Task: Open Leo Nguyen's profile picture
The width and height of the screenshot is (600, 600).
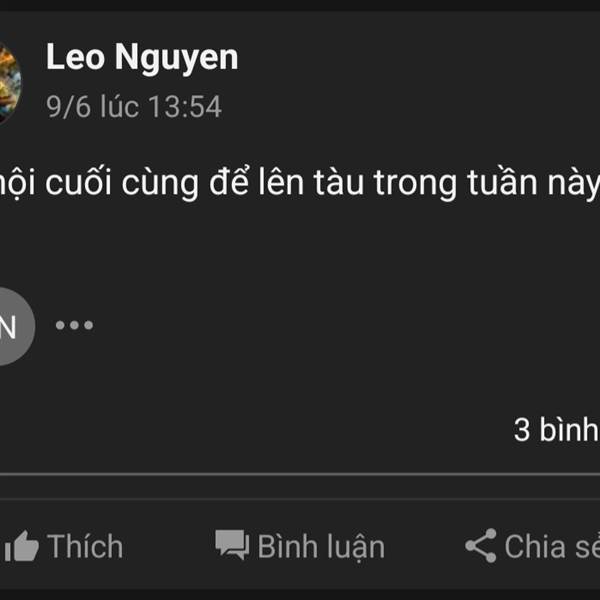Action: pos(10,83)
